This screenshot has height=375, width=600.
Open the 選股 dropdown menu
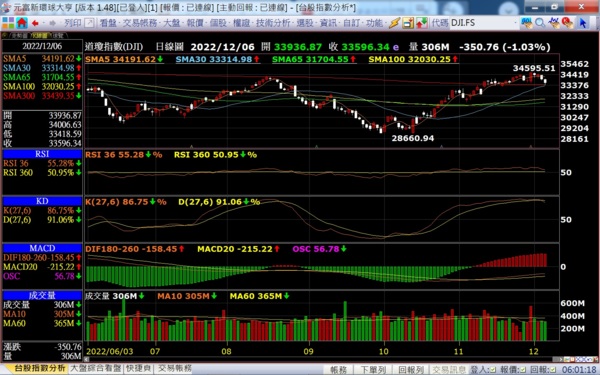click(x=306, y=23)
